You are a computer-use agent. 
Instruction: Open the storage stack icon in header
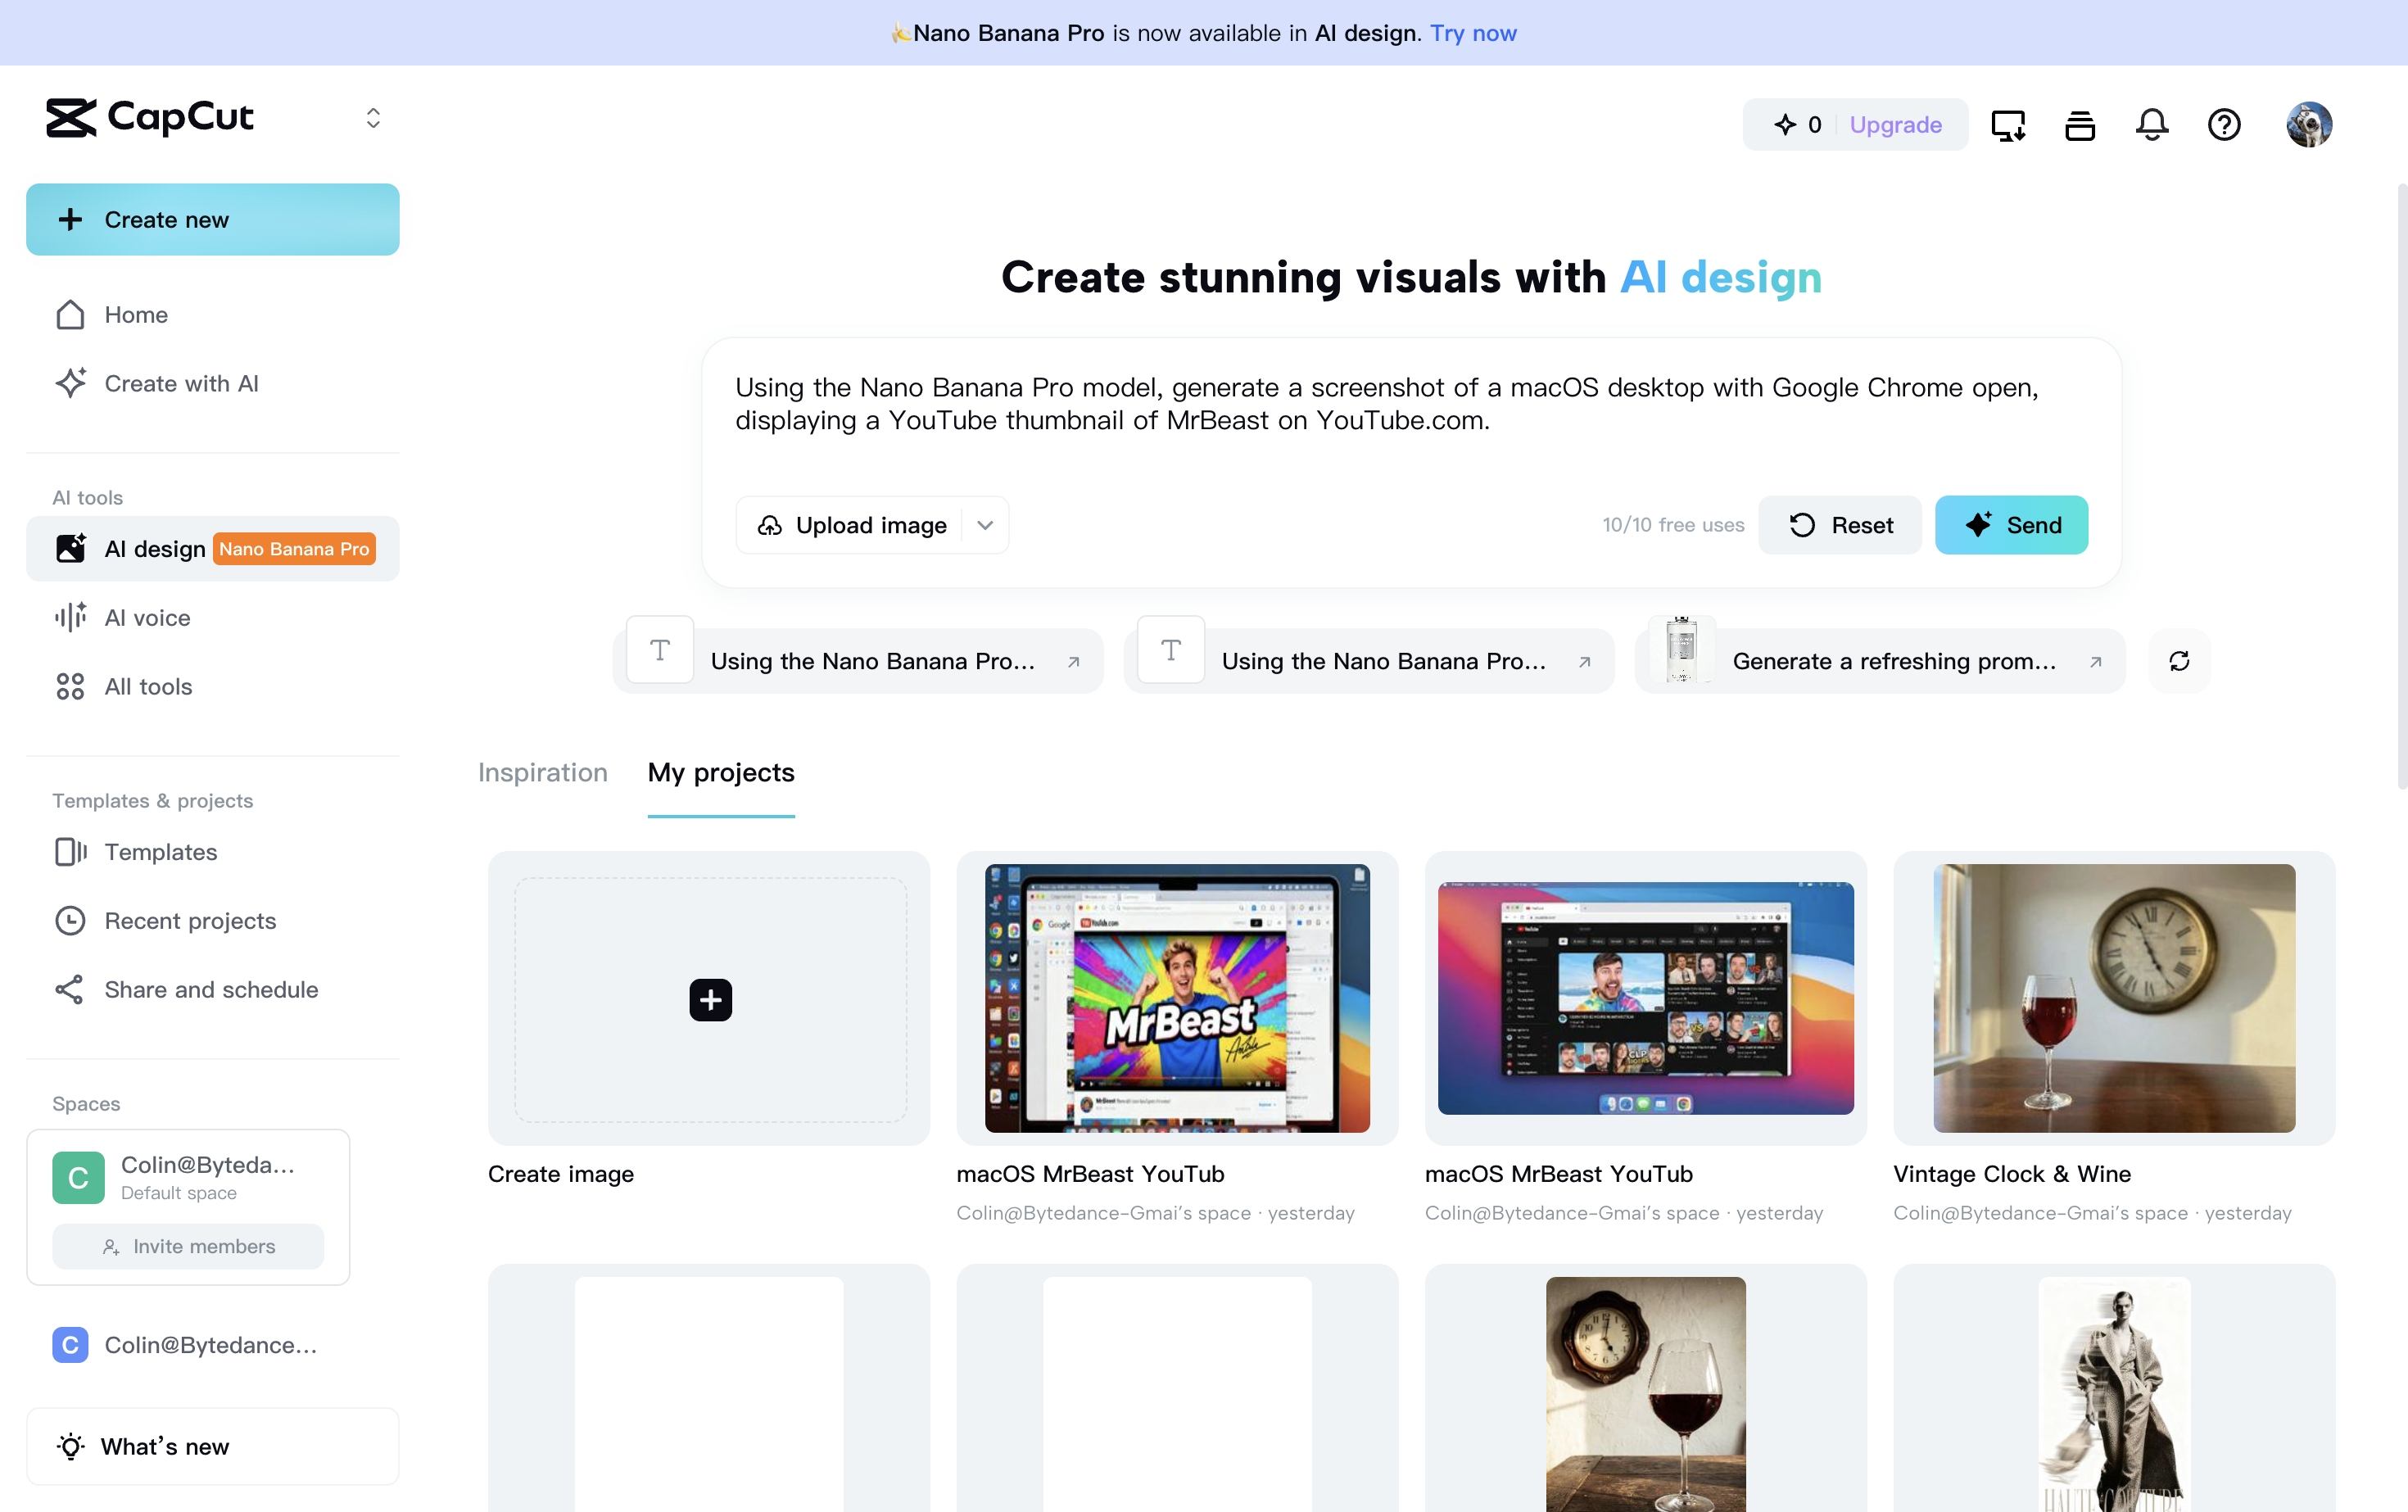coord(2080,125)
